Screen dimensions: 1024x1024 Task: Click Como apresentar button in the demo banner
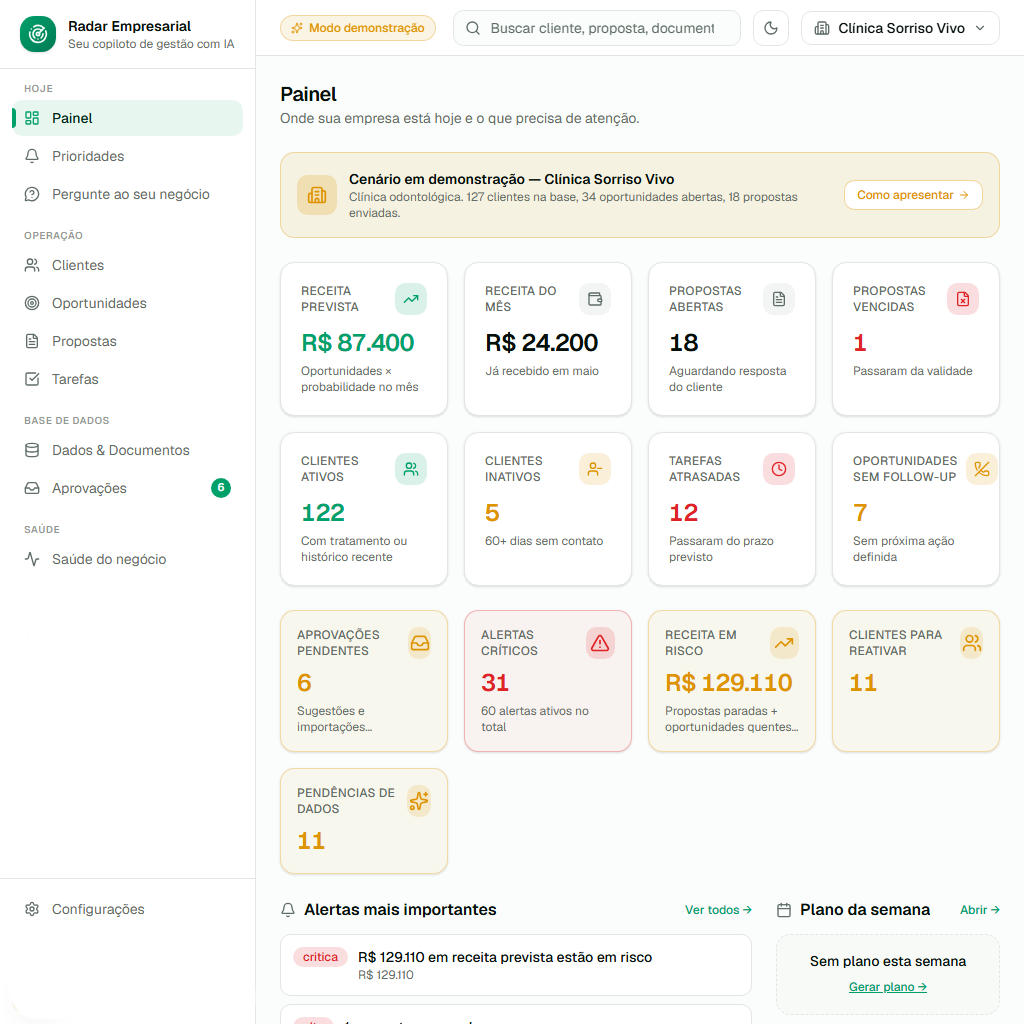tap(913, 195)
